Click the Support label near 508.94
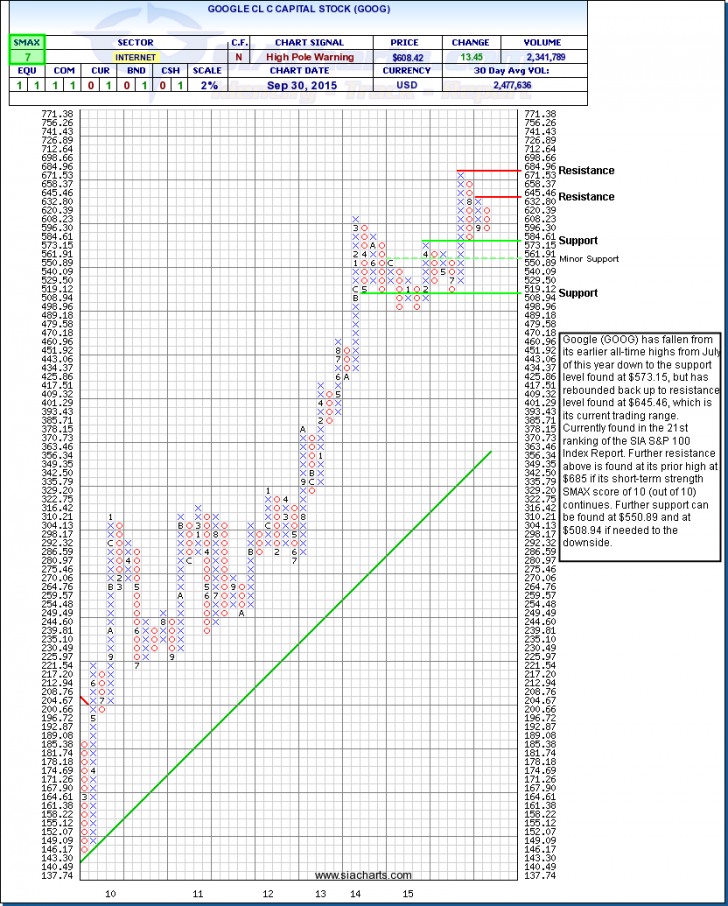The image size is (728, 906). click(578, 293)
